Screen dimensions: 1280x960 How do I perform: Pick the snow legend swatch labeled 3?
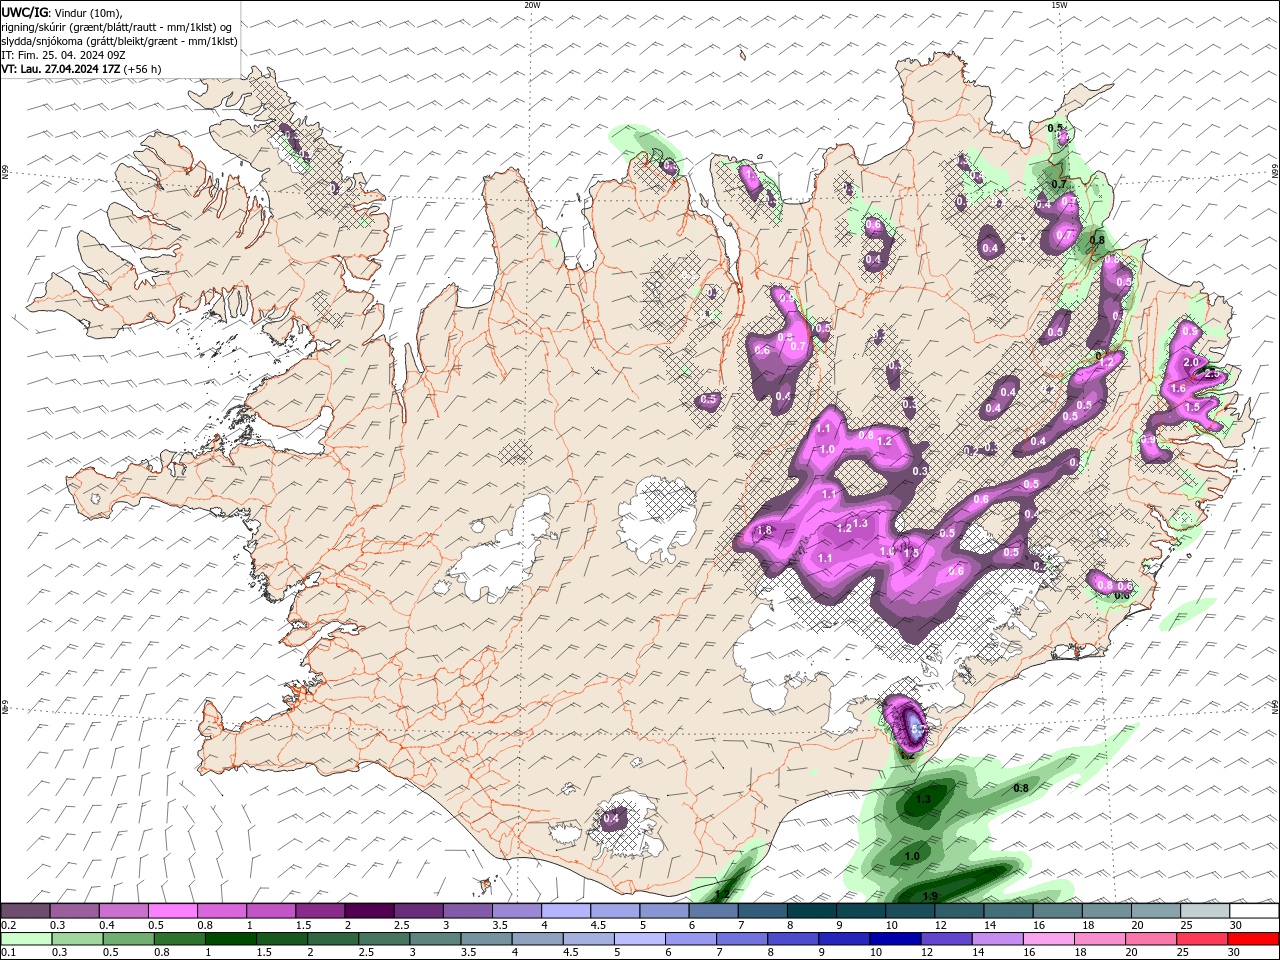(x=467, y=911)
